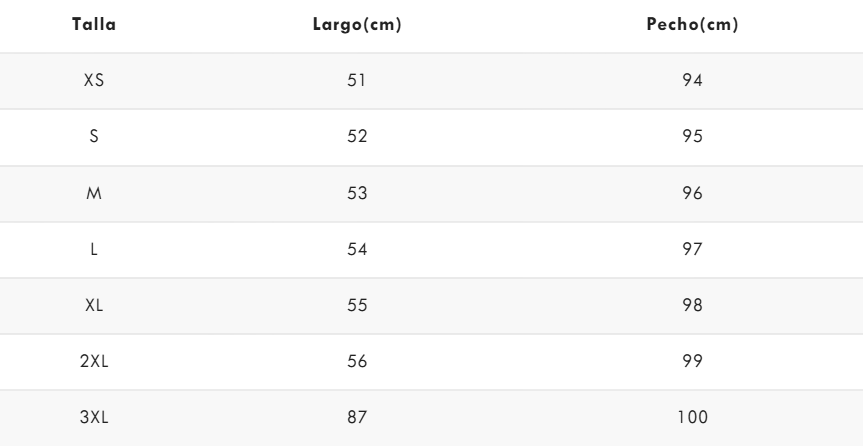Click the pecho value 100
Image resolution: width=863 pixels, height=446 pixels.
[692, 417]
